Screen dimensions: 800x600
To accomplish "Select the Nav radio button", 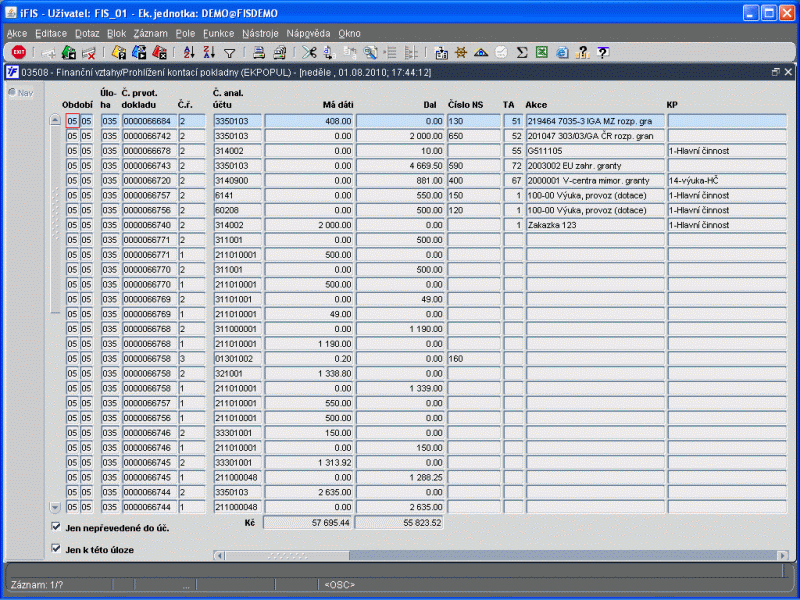I will click(x=12, y=93).
